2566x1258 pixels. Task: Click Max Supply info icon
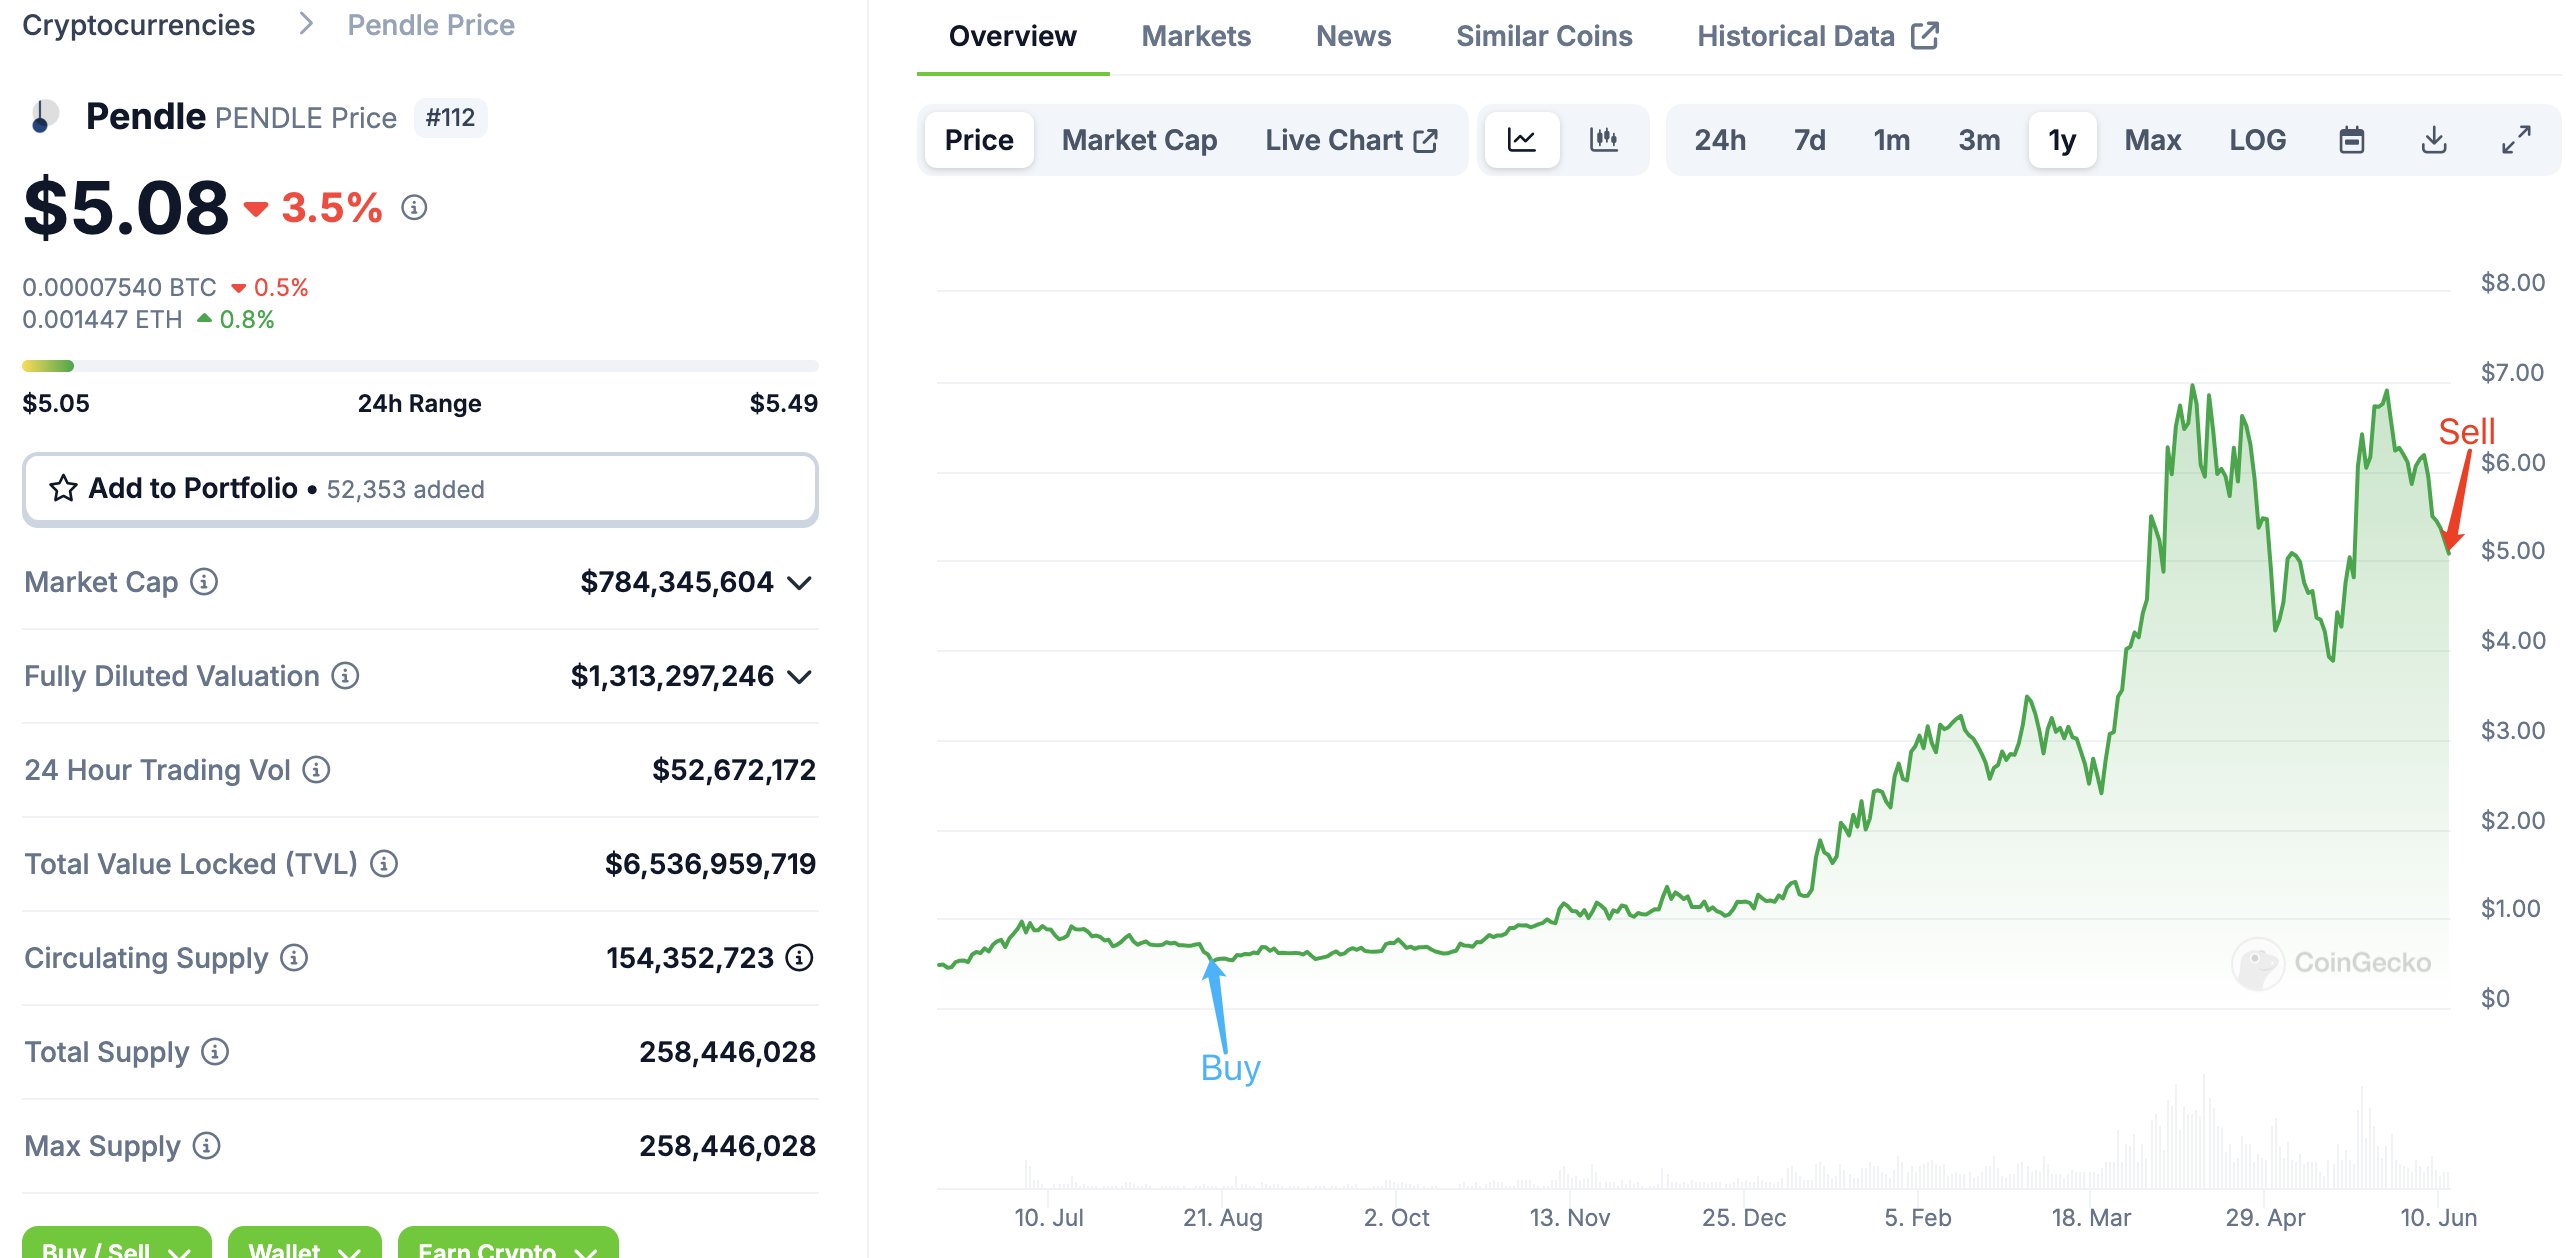206,1145
